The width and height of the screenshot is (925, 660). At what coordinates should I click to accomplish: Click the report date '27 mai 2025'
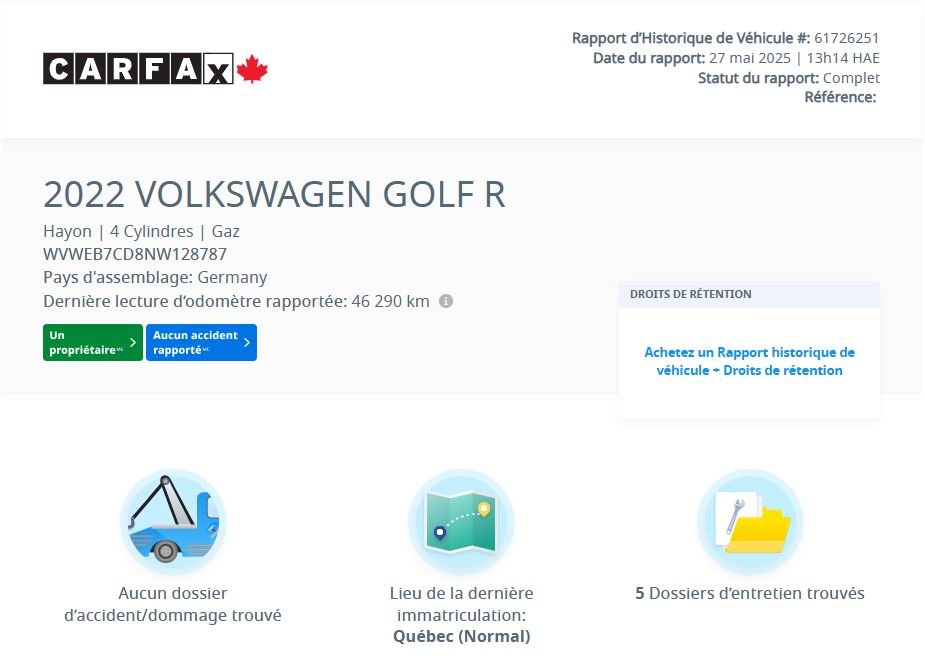tap(750, 58)
